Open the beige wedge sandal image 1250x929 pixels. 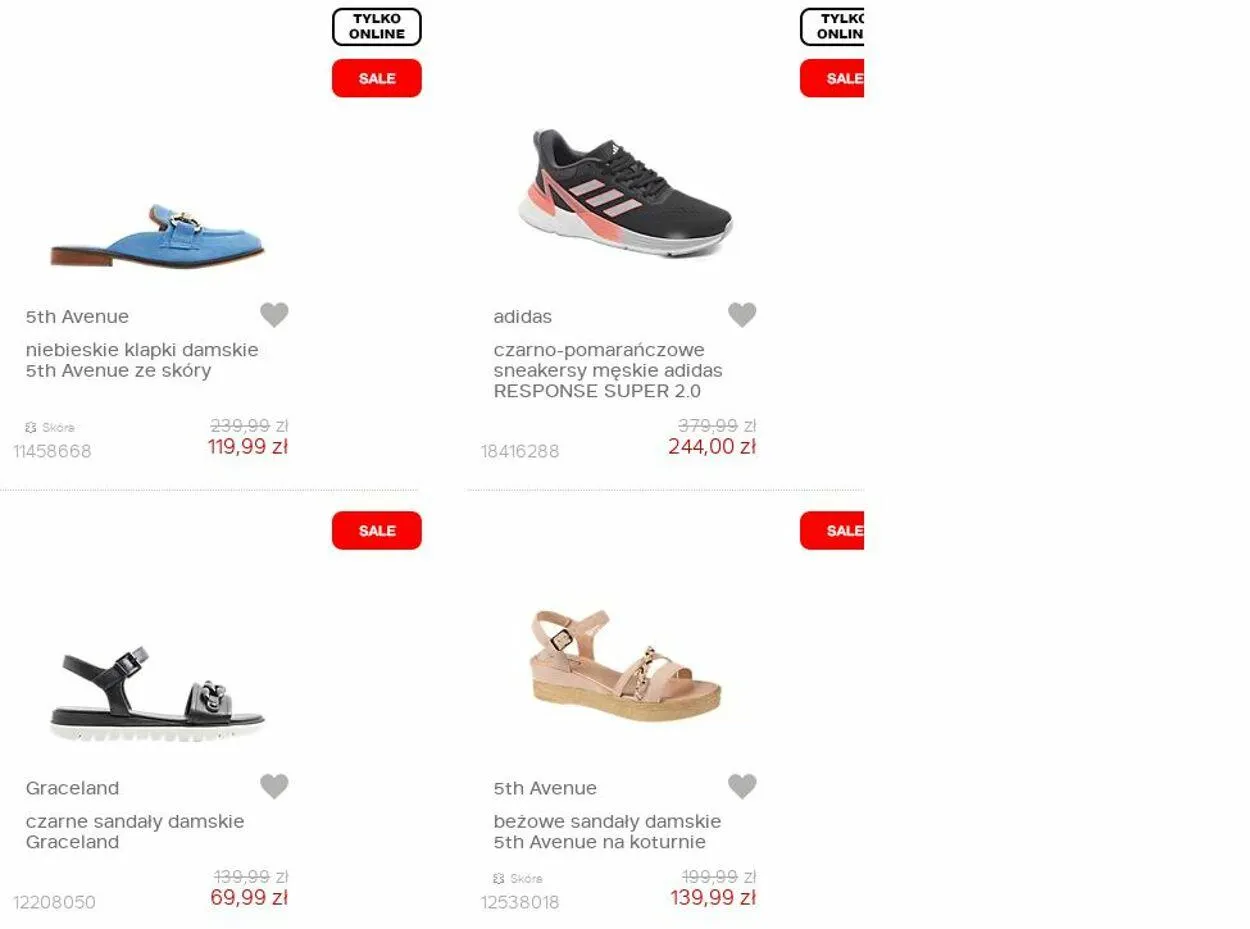coord(625,665)
